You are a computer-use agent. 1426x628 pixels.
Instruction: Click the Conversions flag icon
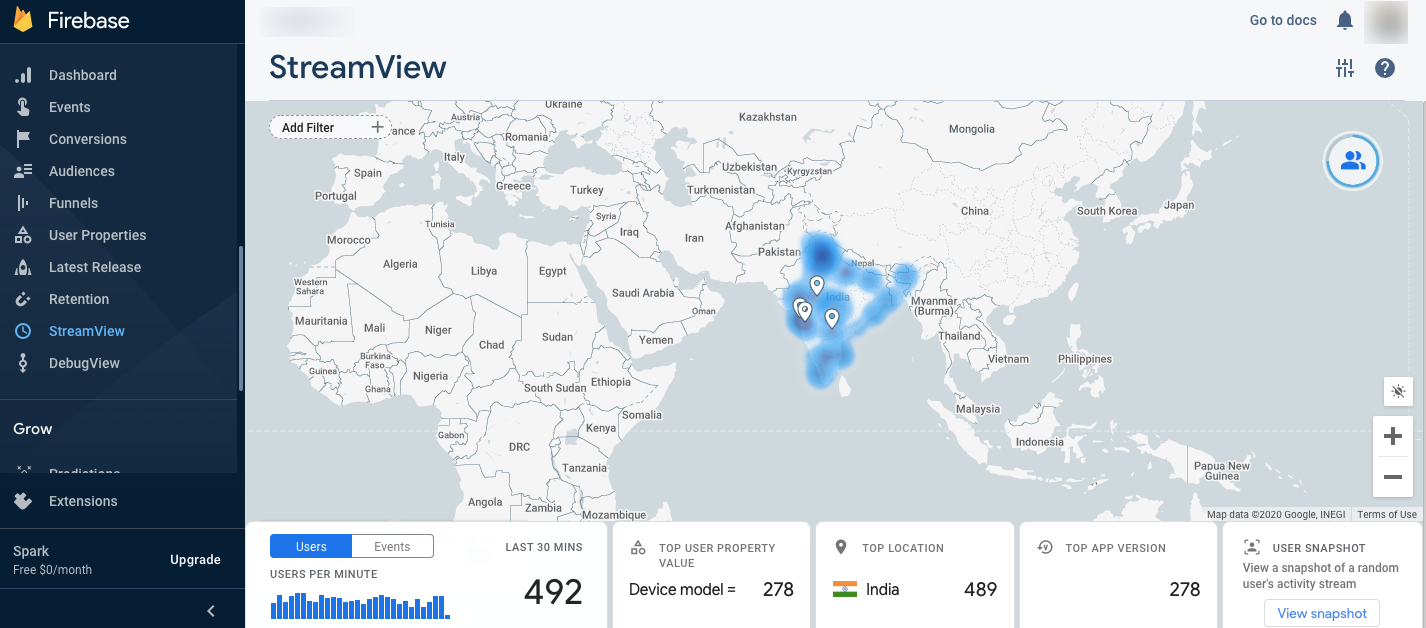tap(23, 139)
